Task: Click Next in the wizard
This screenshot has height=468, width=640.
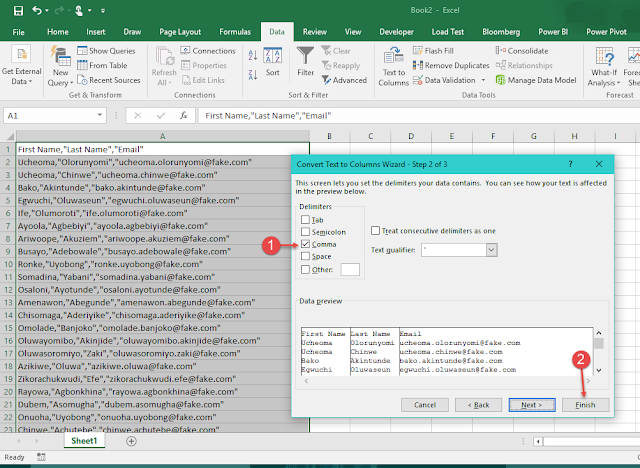Action: [x=532, y=405]
